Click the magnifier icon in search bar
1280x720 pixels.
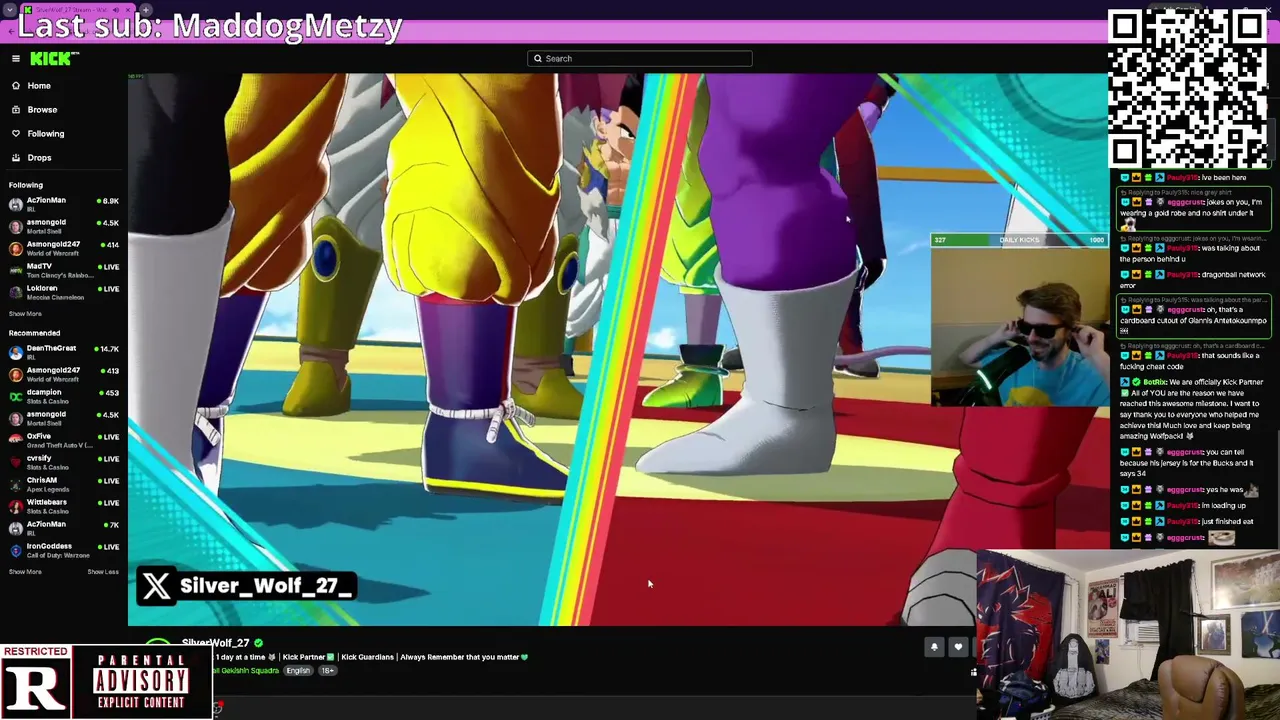pos(538,59)
